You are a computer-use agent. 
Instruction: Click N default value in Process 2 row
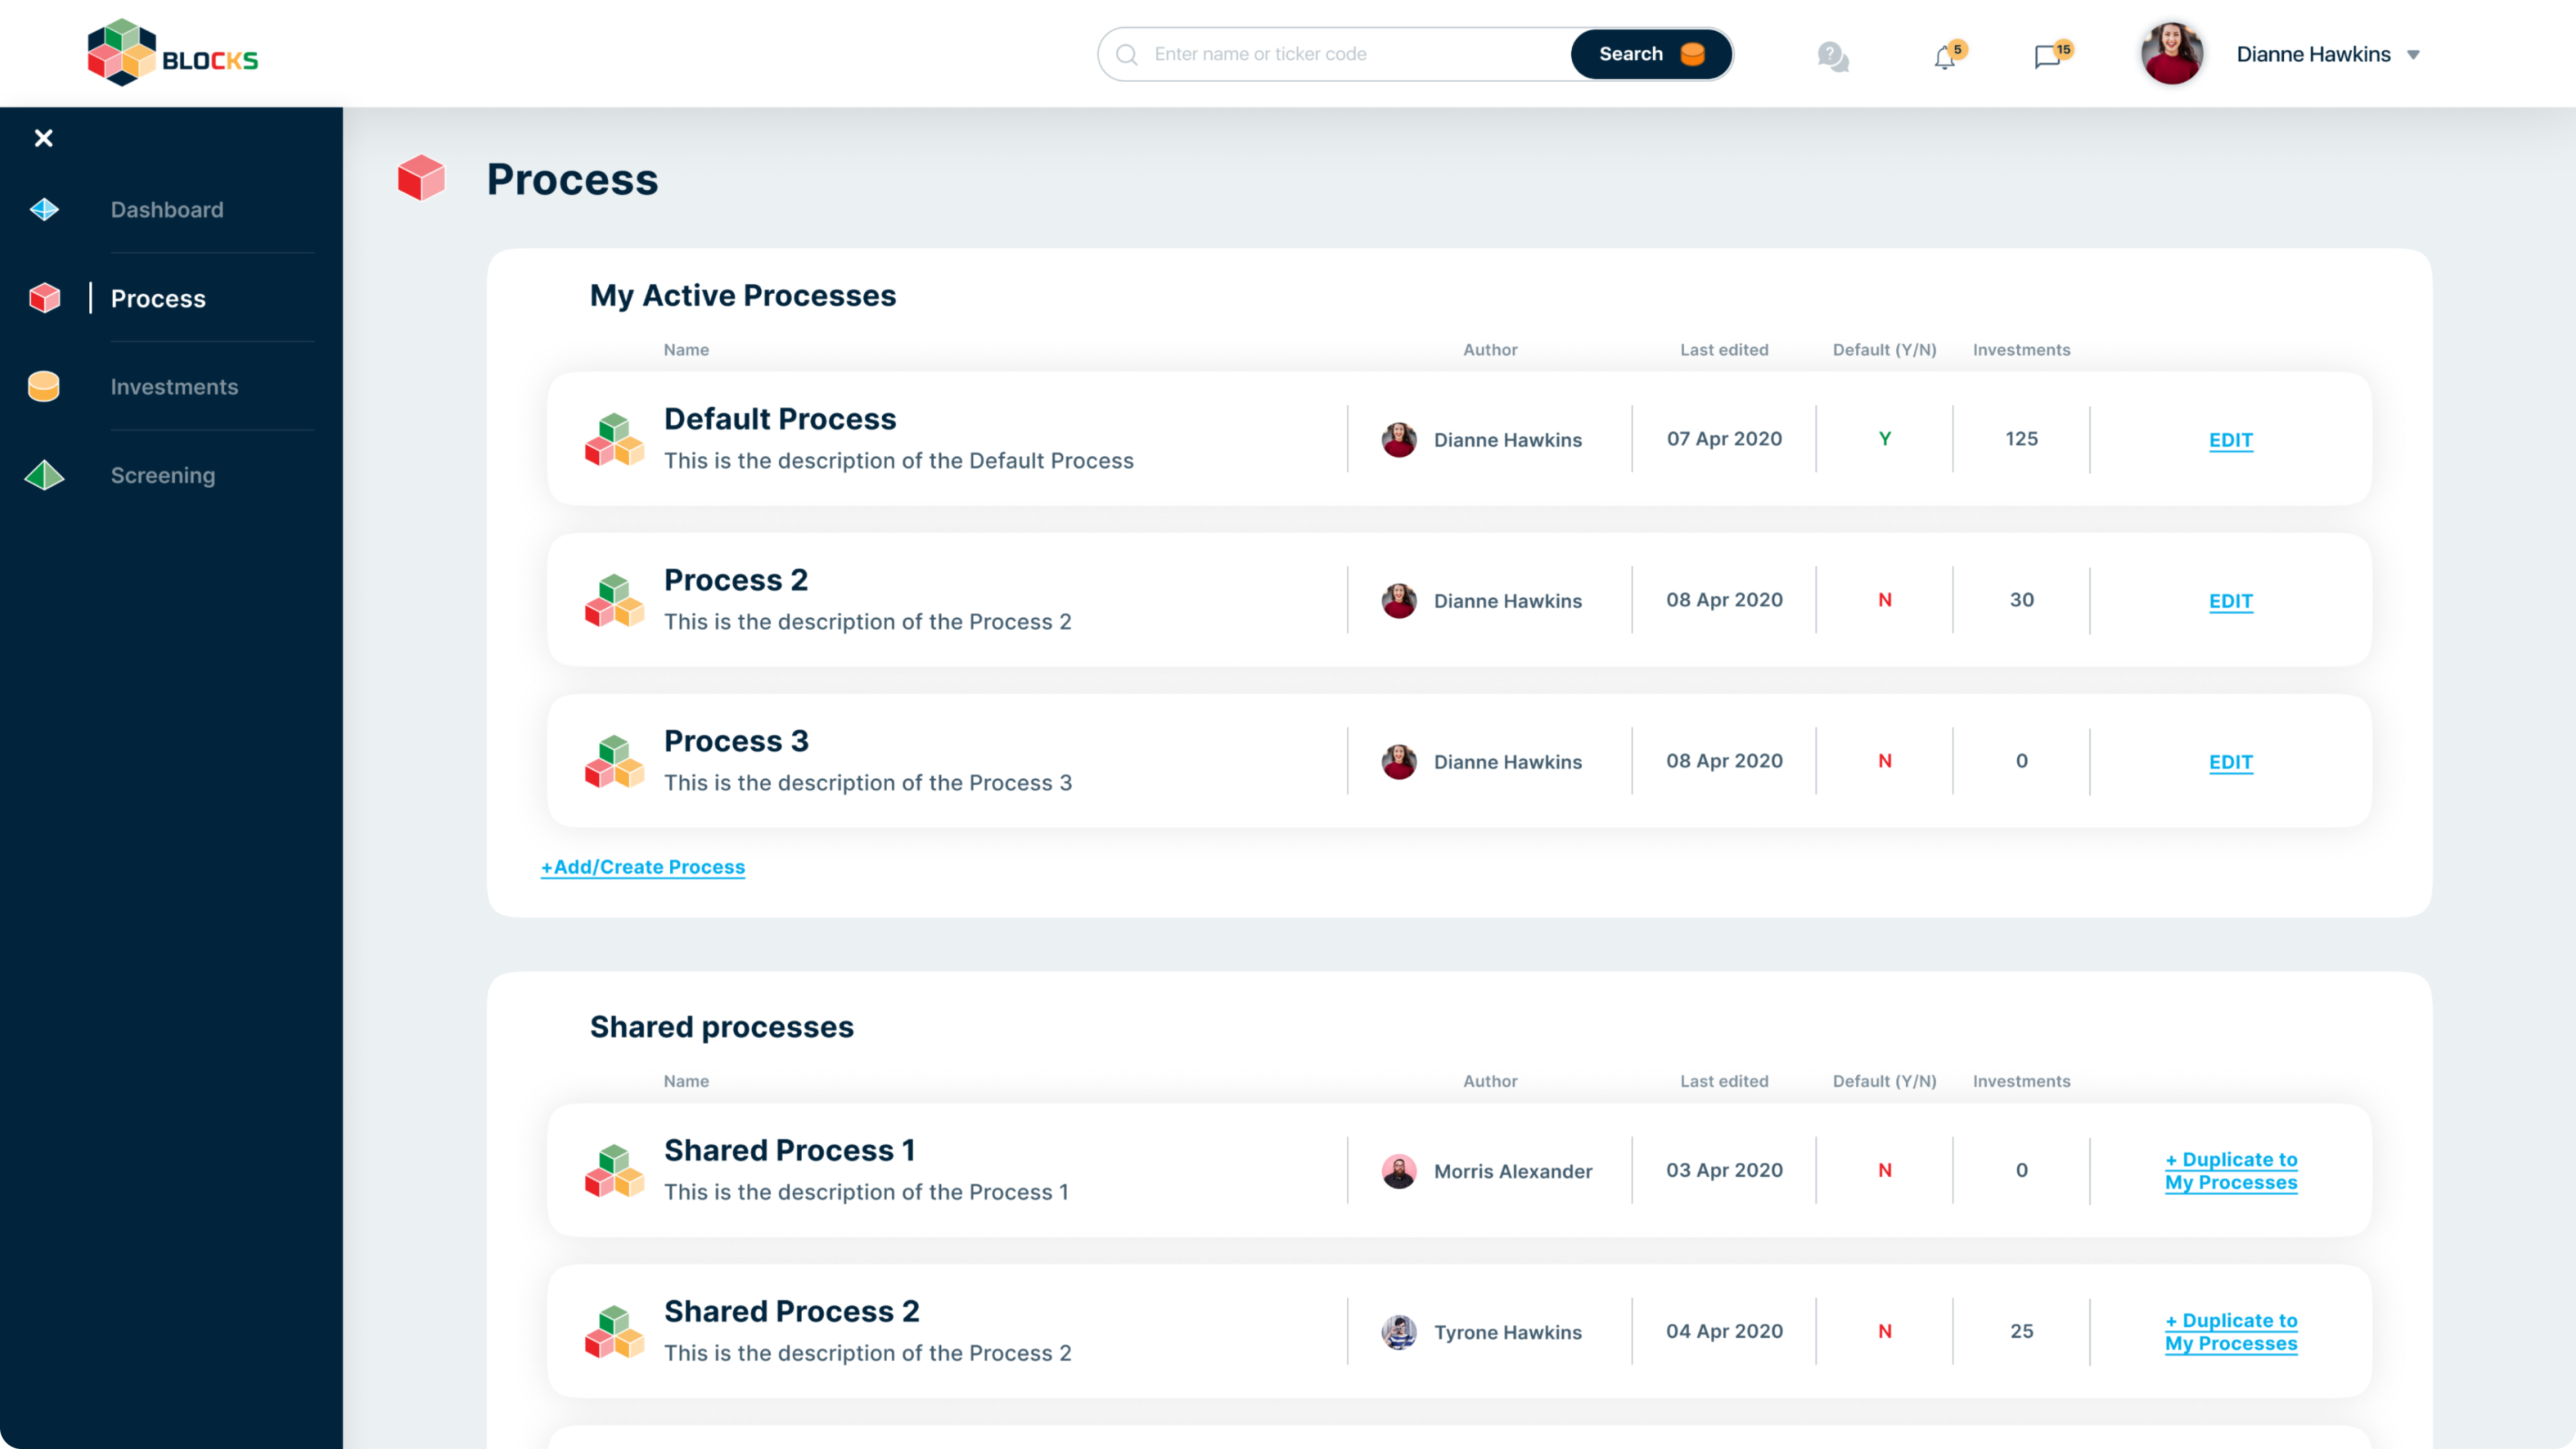click(x=1885, y=600)
